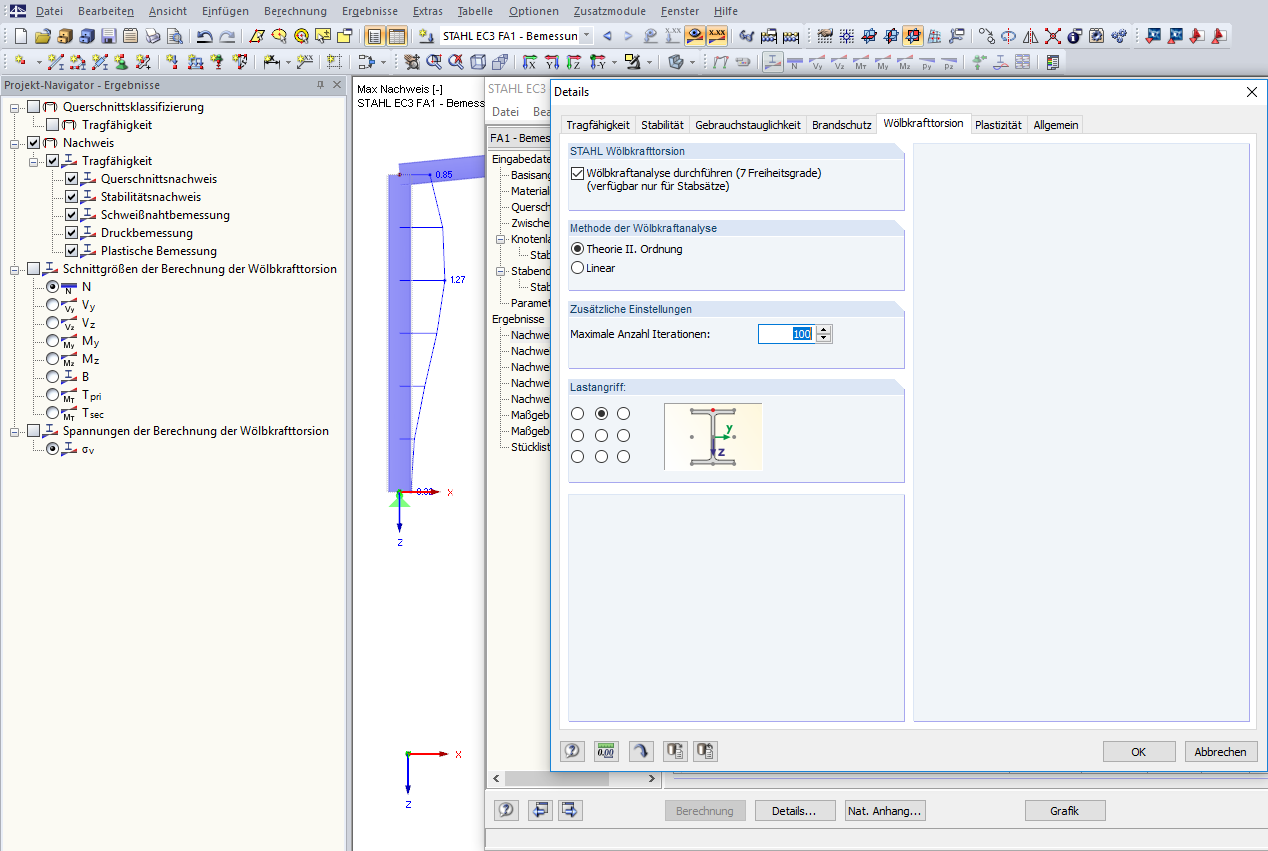
Task: Click OK button in Details dialog
Action: [x=1139, y=752]
